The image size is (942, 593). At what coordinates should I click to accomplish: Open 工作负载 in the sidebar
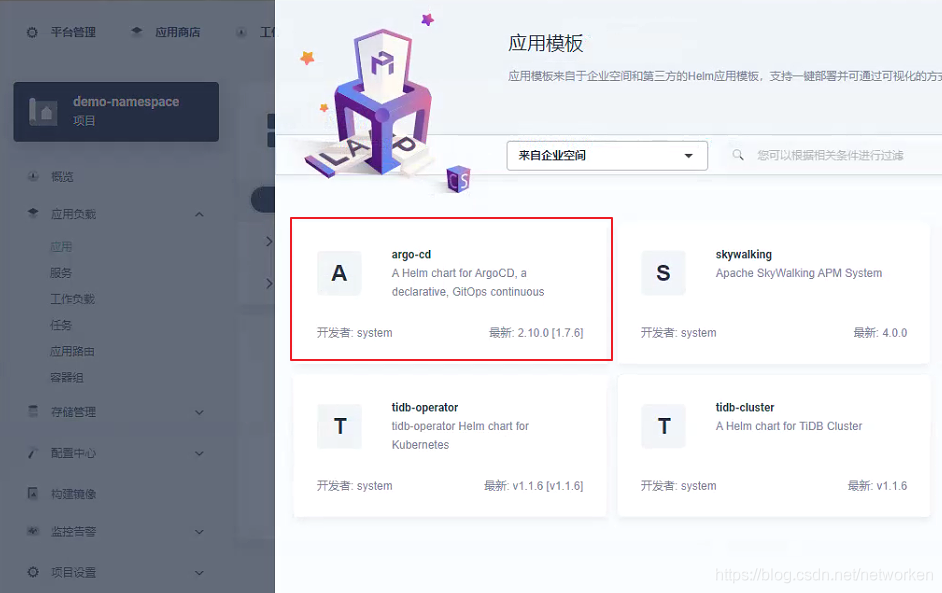[73, 299]
